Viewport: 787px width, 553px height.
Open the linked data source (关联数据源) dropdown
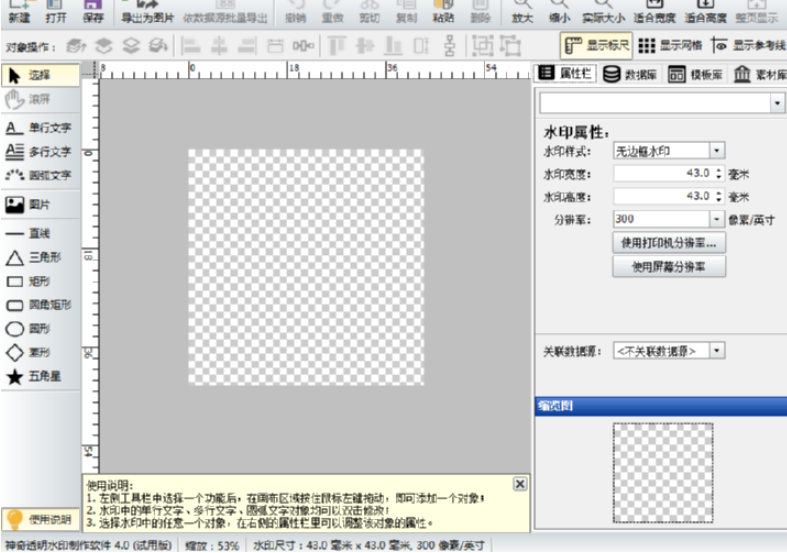coord(716,351)
